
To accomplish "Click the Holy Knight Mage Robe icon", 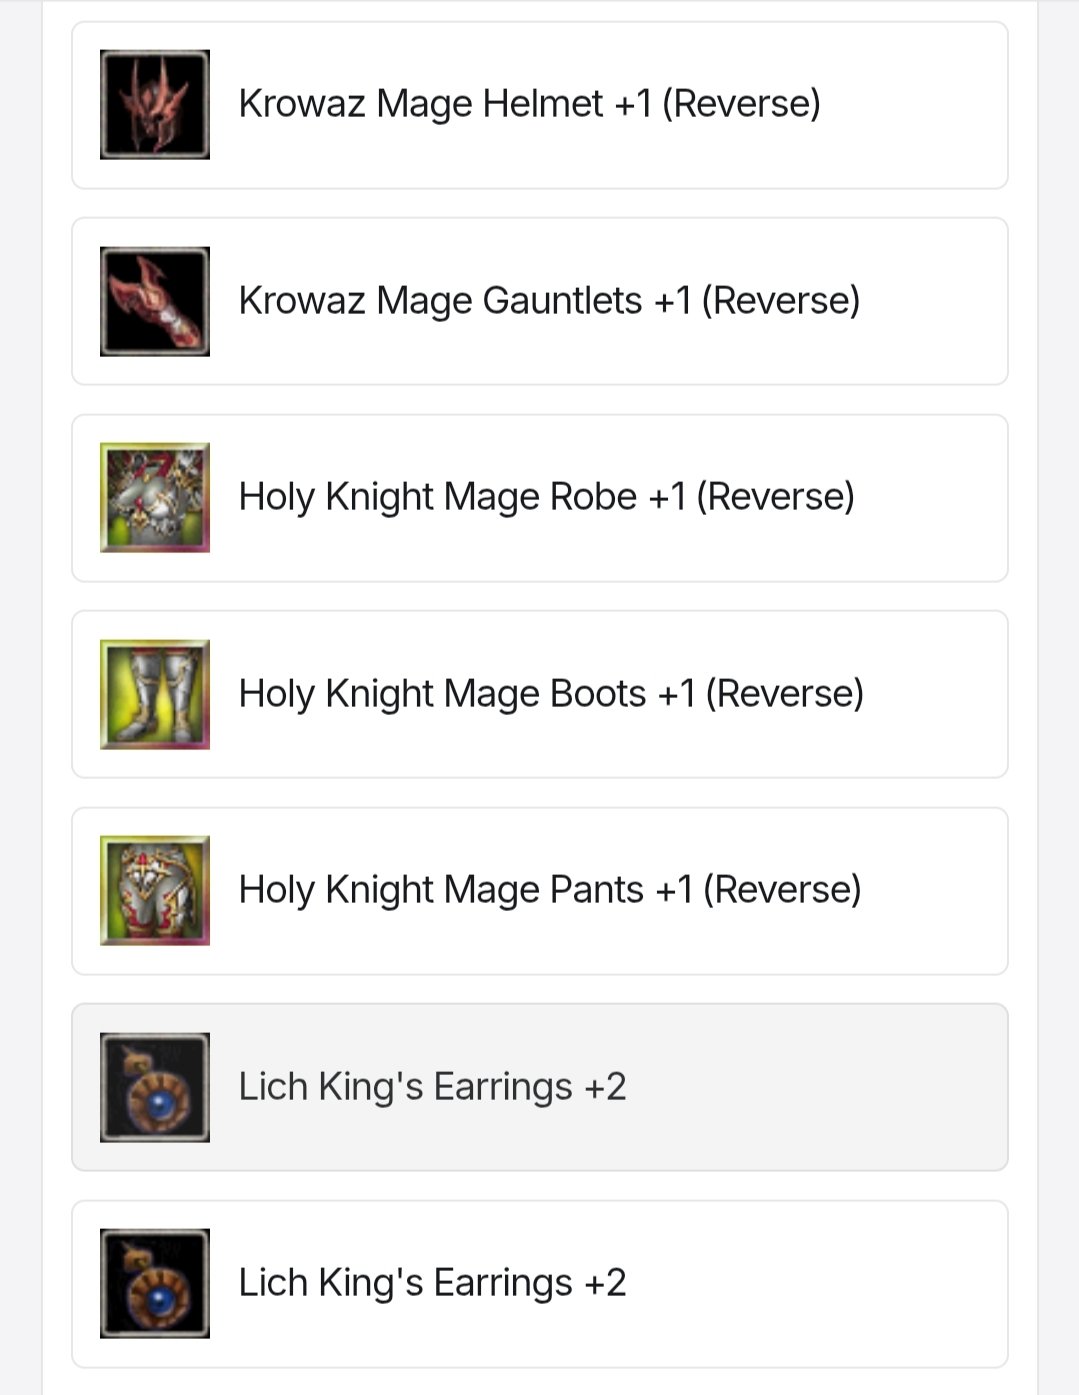I will [155, 497].
